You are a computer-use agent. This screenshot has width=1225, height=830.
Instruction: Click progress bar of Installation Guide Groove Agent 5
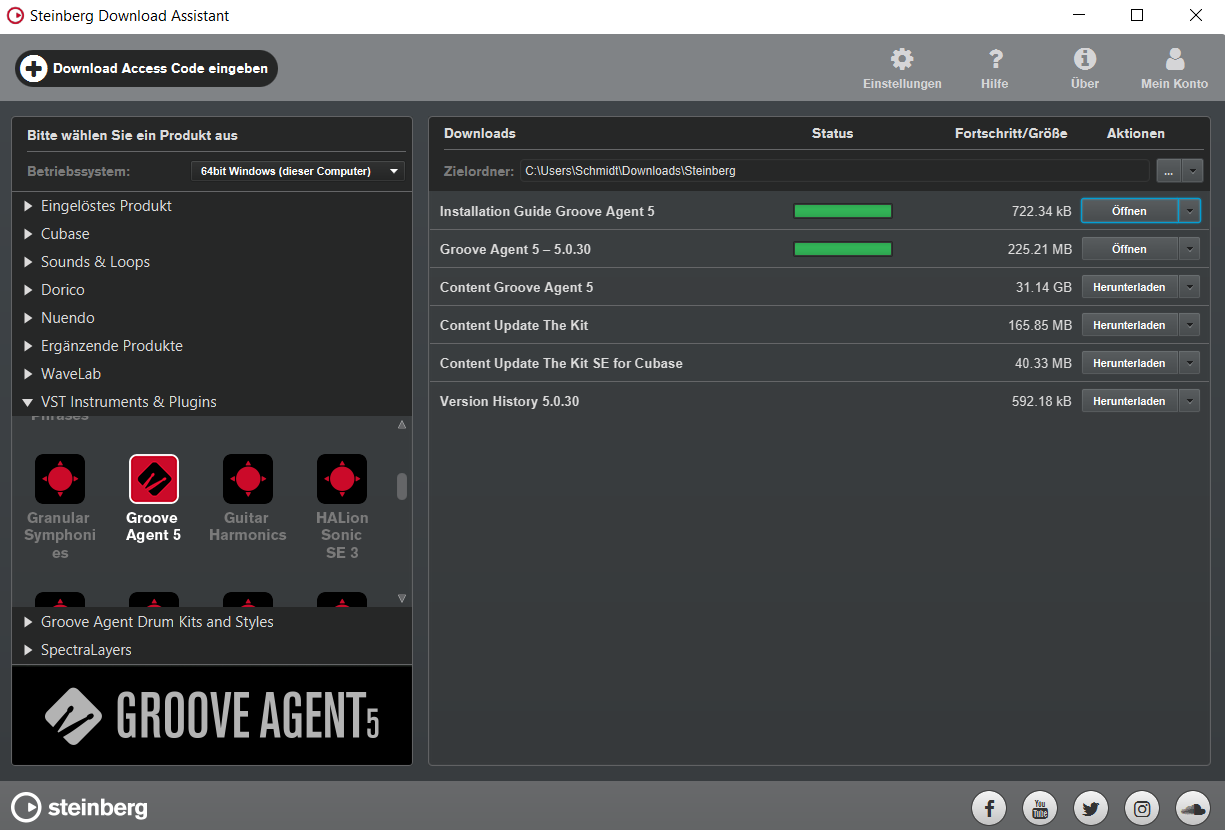(843, 211)
